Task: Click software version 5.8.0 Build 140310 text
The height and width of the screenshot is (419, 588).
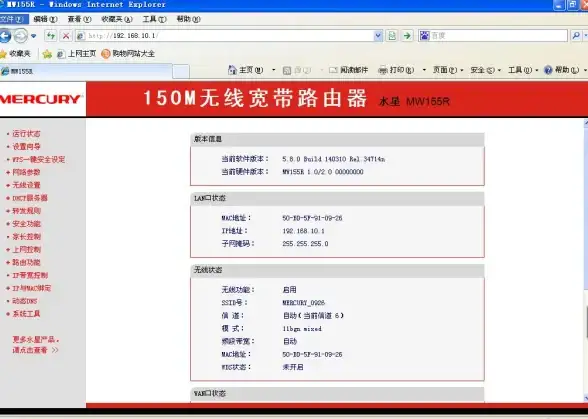Action: coord(333,159)
